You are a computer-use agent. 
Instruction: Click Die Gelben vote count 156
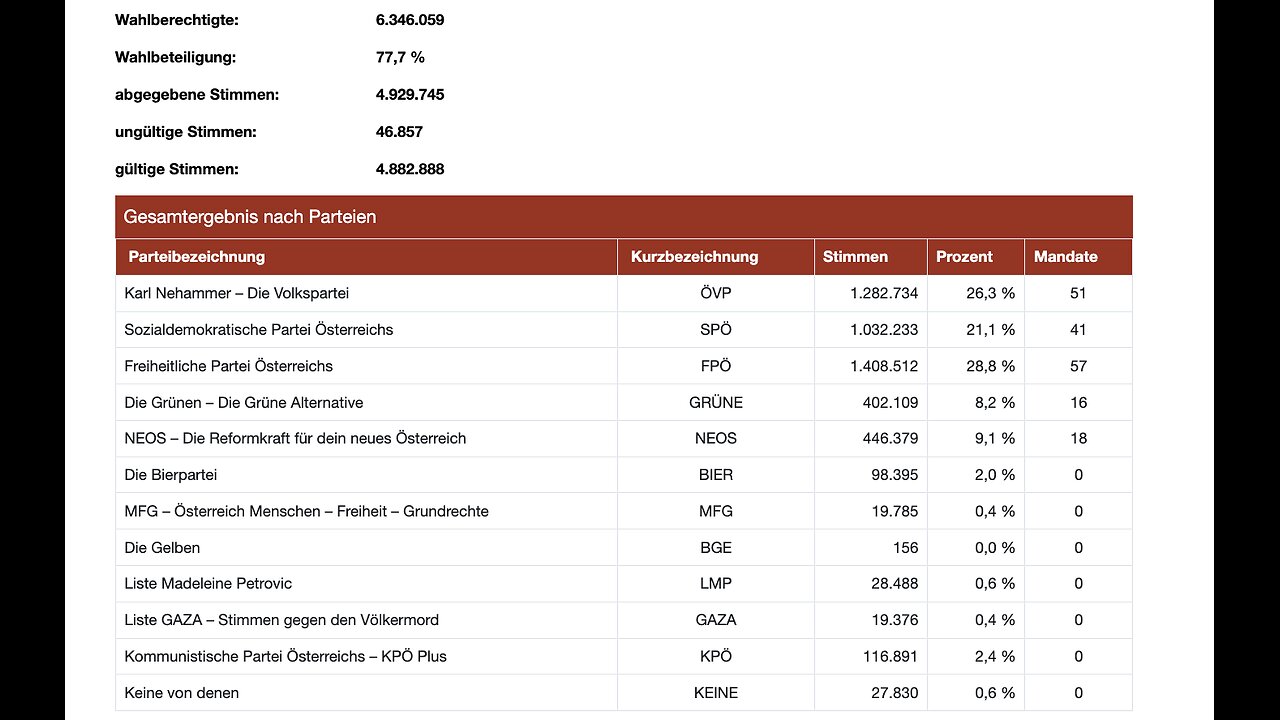906,548
